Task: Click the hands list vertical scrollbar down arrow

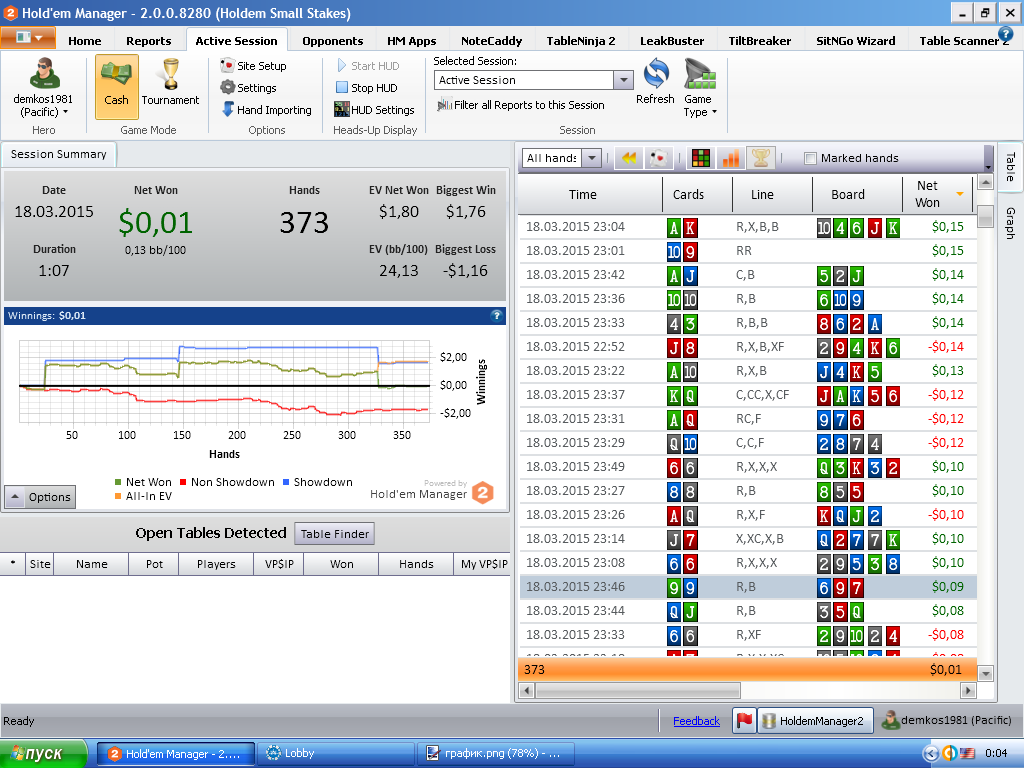Action: (x=986, y=673)
